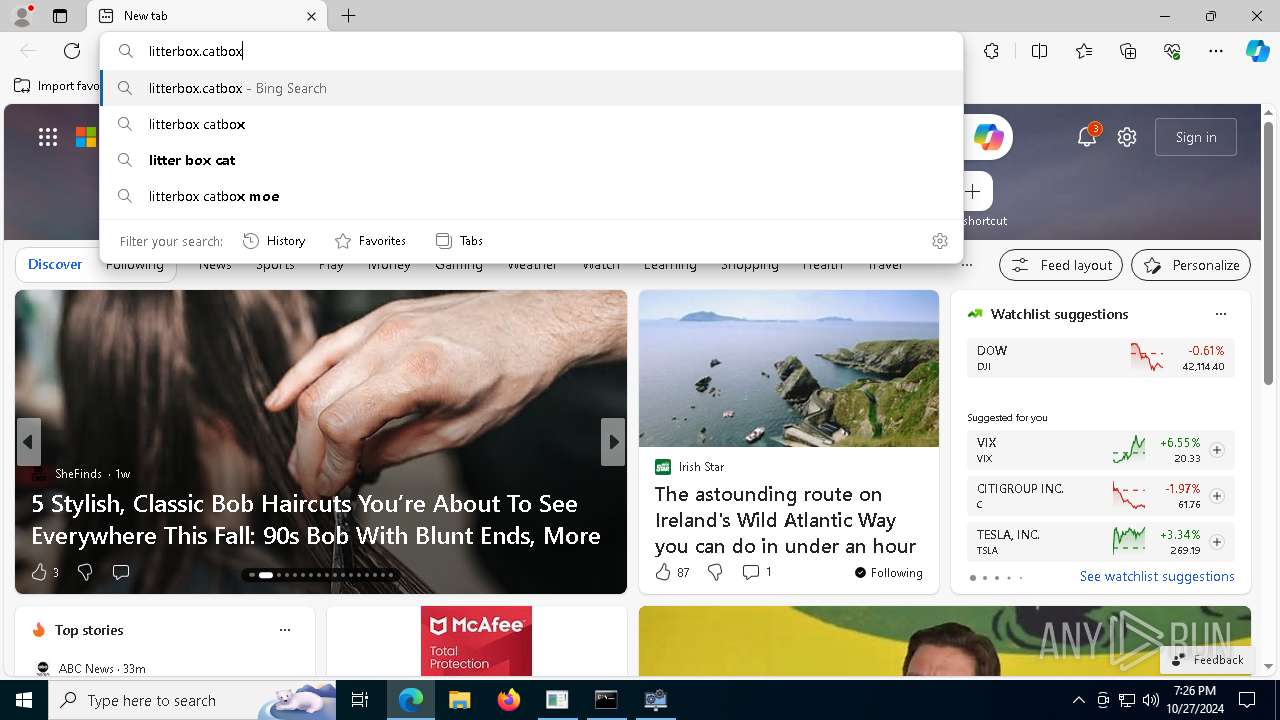
Task: Open the profile icon in title bar
Action: pyautogui.click(x=21, y=16)
